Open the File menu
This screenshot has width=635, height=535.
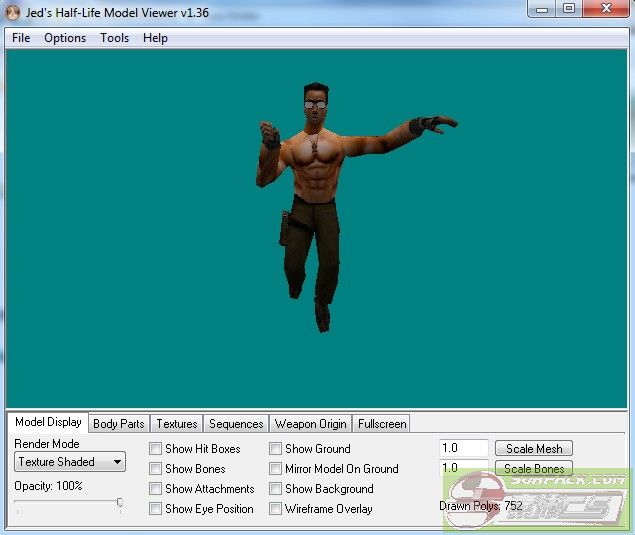click(x=21, y=38)
